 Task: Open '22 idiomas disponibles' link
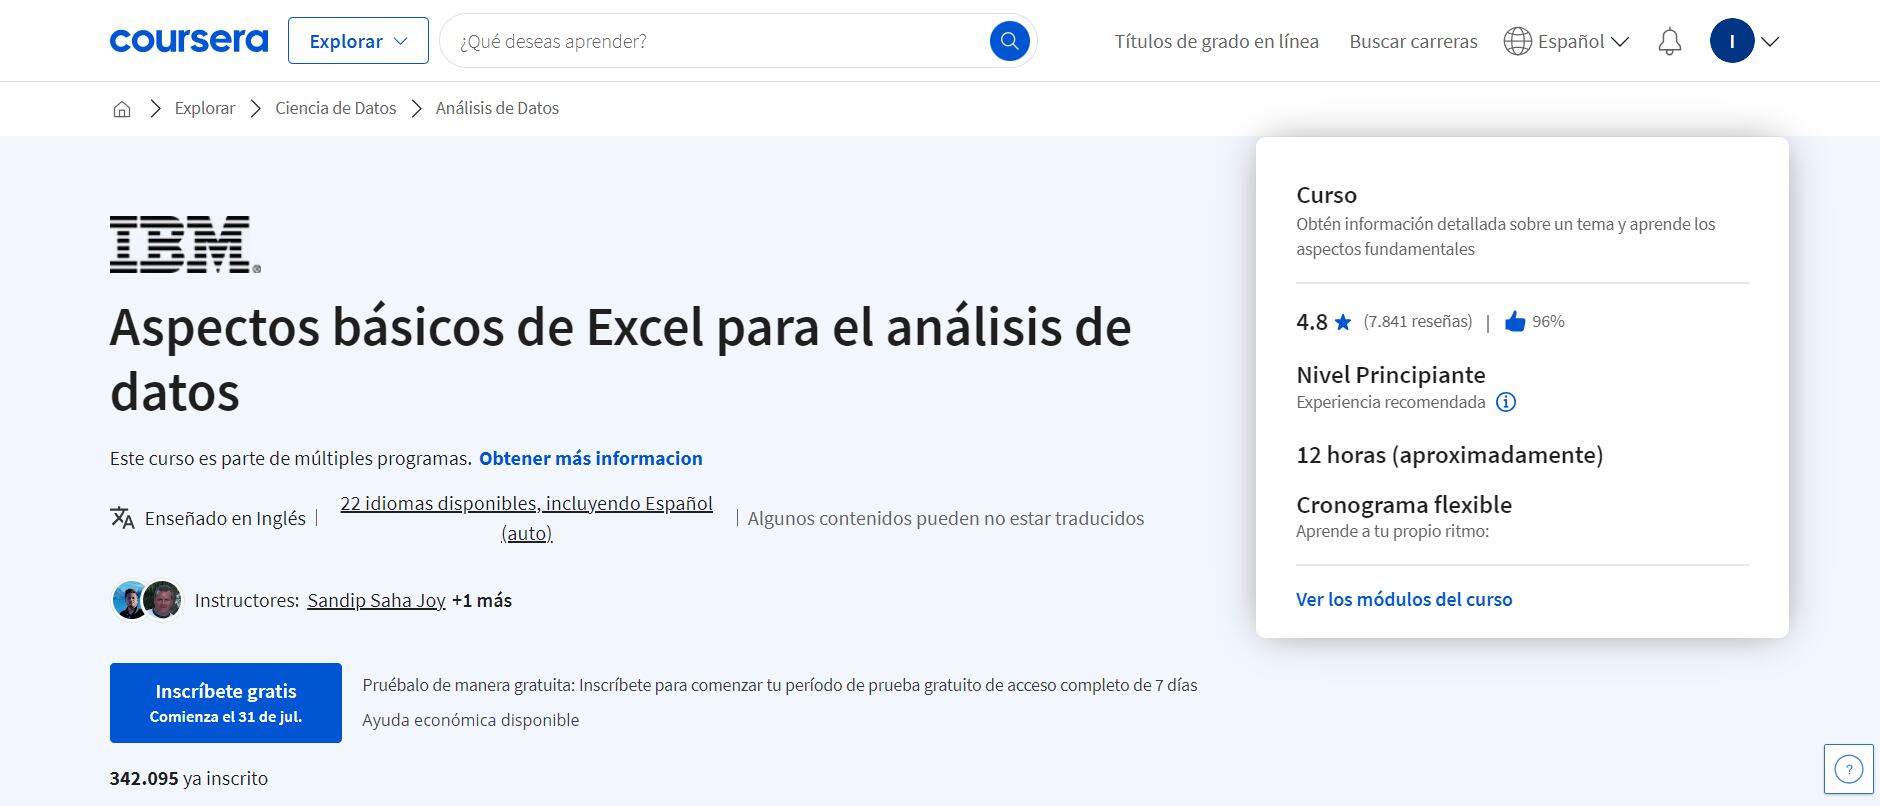(527, 518)
